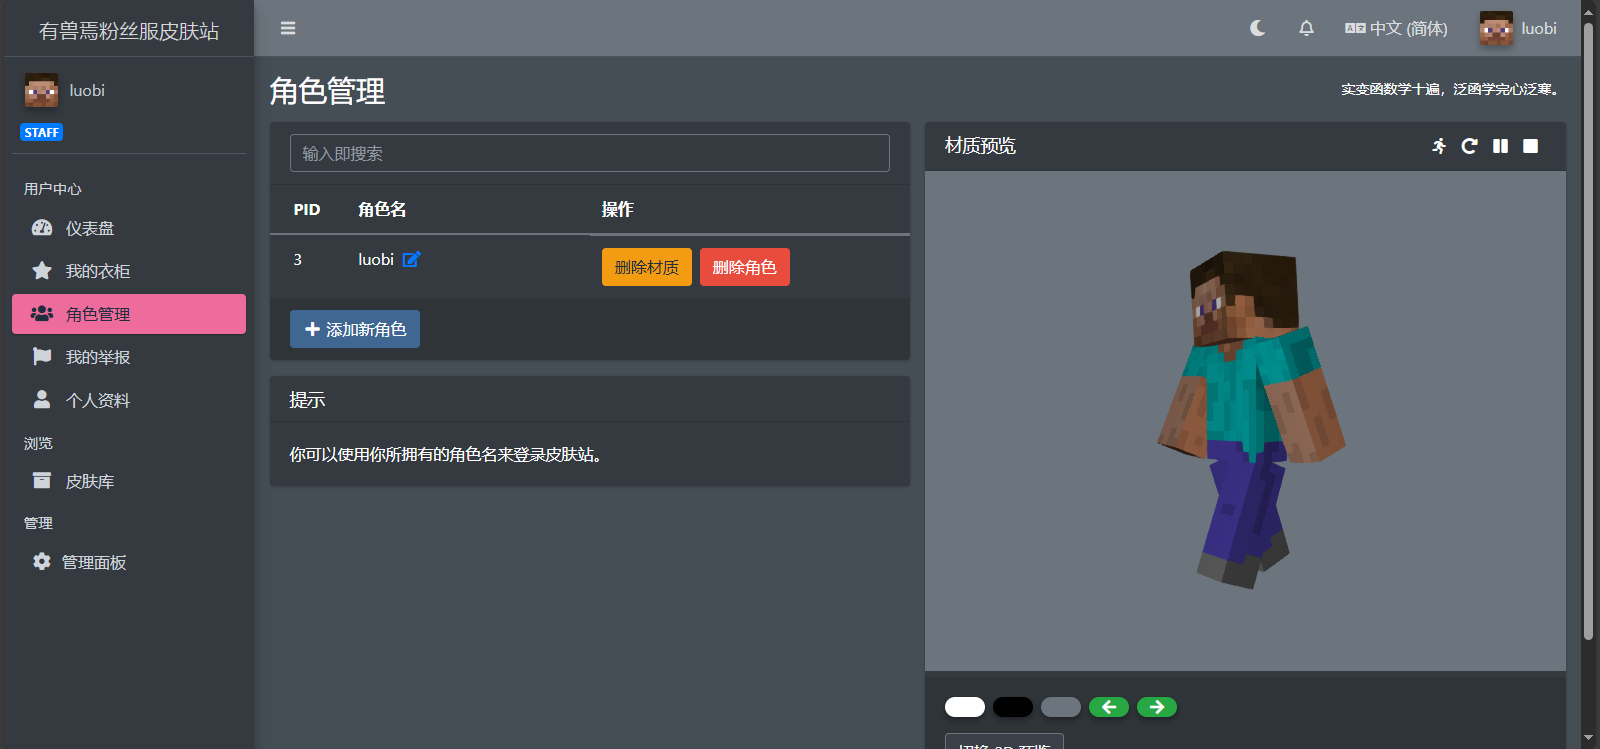The height and width of the screenshot is (749, 1600).
Task: Open 我的举报 reports page
Action: pyautogui.click(x=129, y=357)
